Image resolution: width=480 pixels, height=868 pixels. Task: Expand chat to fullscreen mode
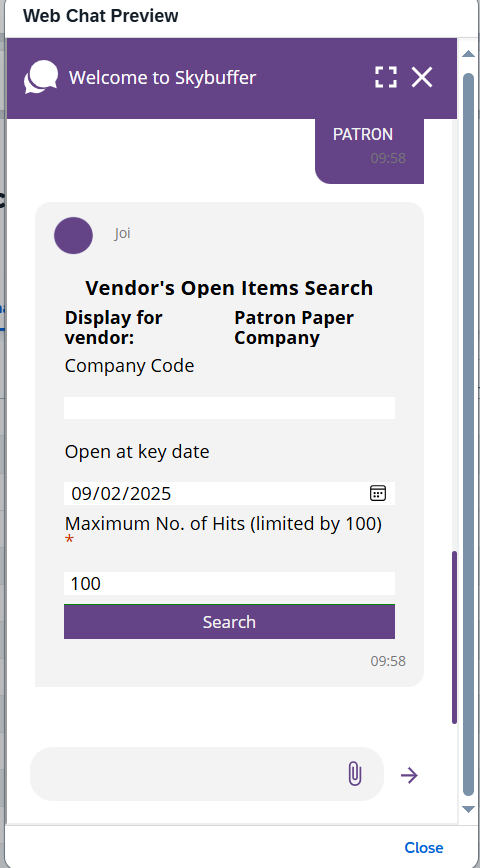point(385,77)
